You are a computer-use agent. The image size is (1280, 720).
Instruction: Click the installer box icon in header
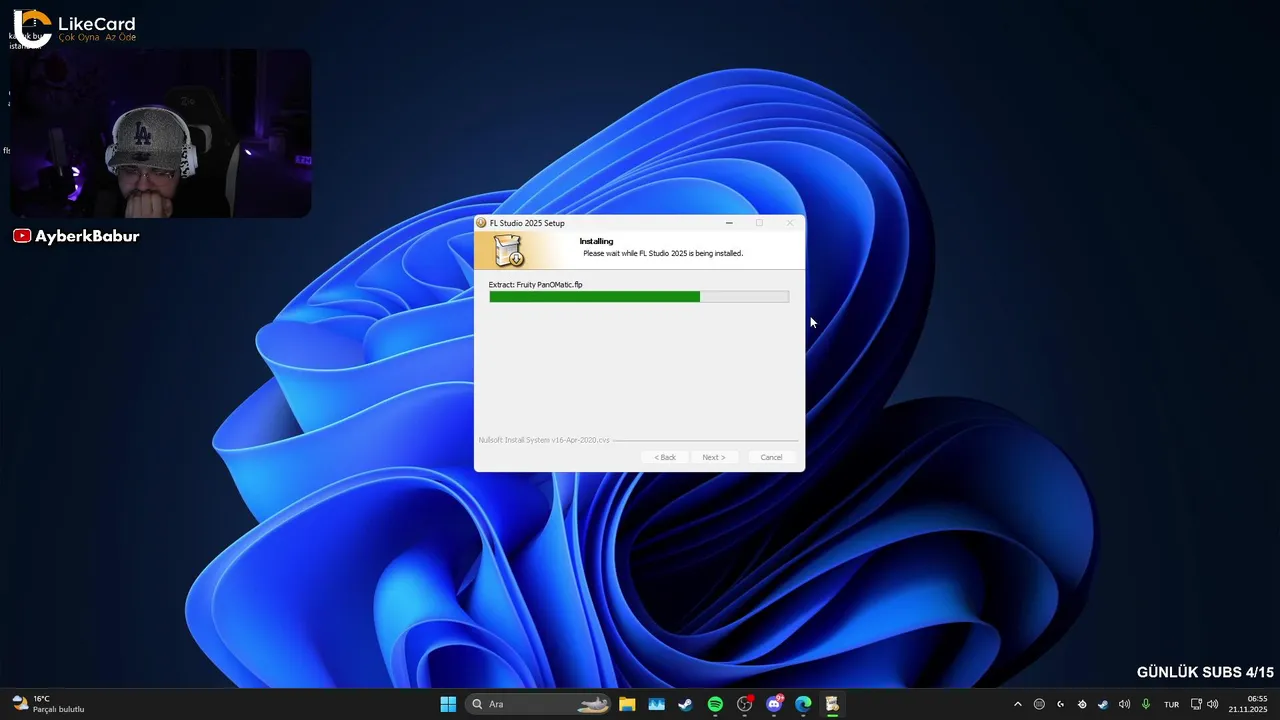coord(509,251)
